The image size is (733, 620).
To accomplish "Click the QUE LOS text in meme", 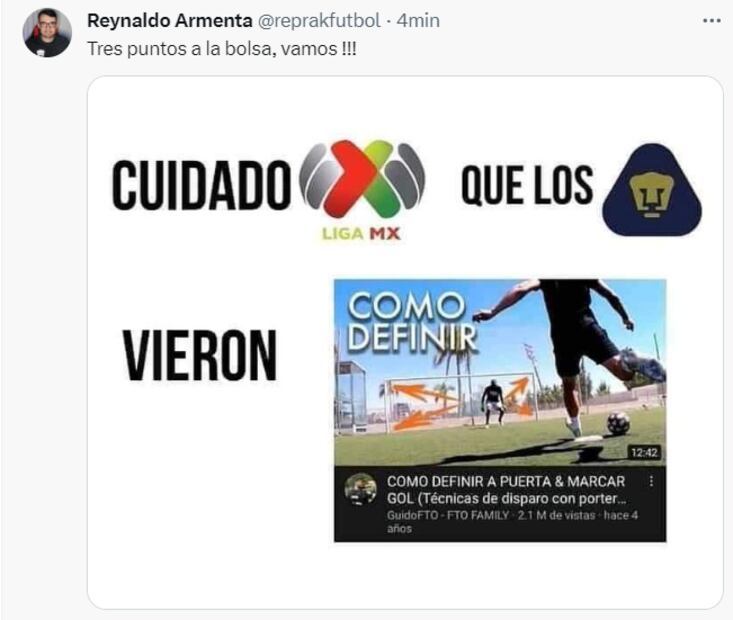I will (x=527, y=186).
